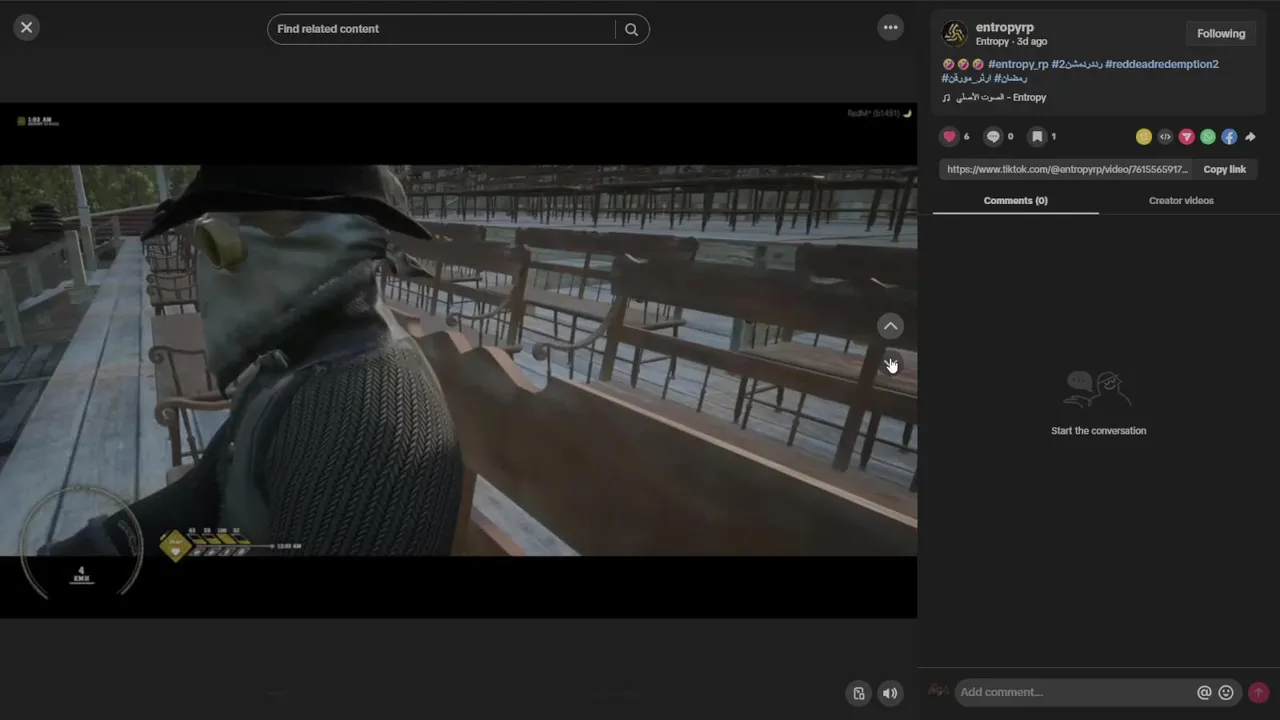
Task: Post comment with the red arrow button
Action: pos(1258,692)
